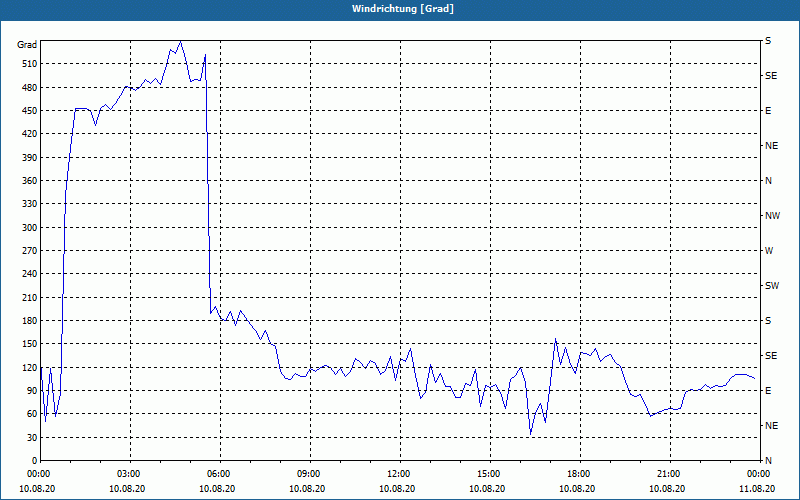Screen dimensions: 800x500
Task: Click the 15:00 time label
Action: point(487,473)
